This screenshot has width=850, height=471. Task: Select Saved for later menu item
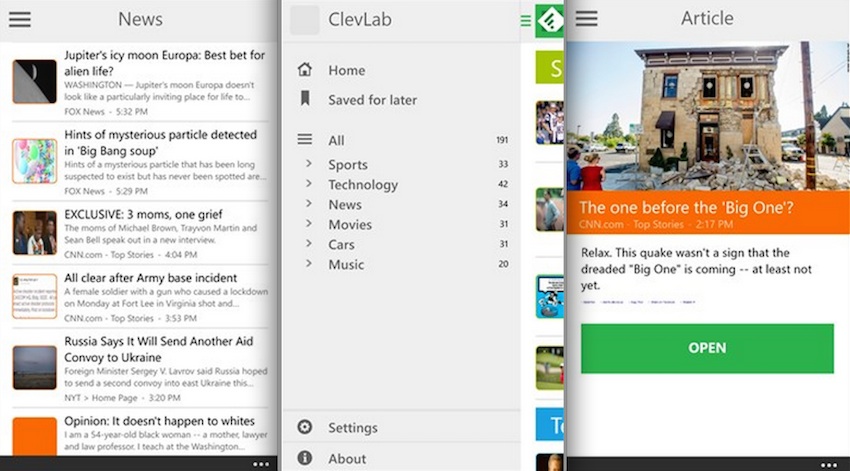tap(372, 100)
